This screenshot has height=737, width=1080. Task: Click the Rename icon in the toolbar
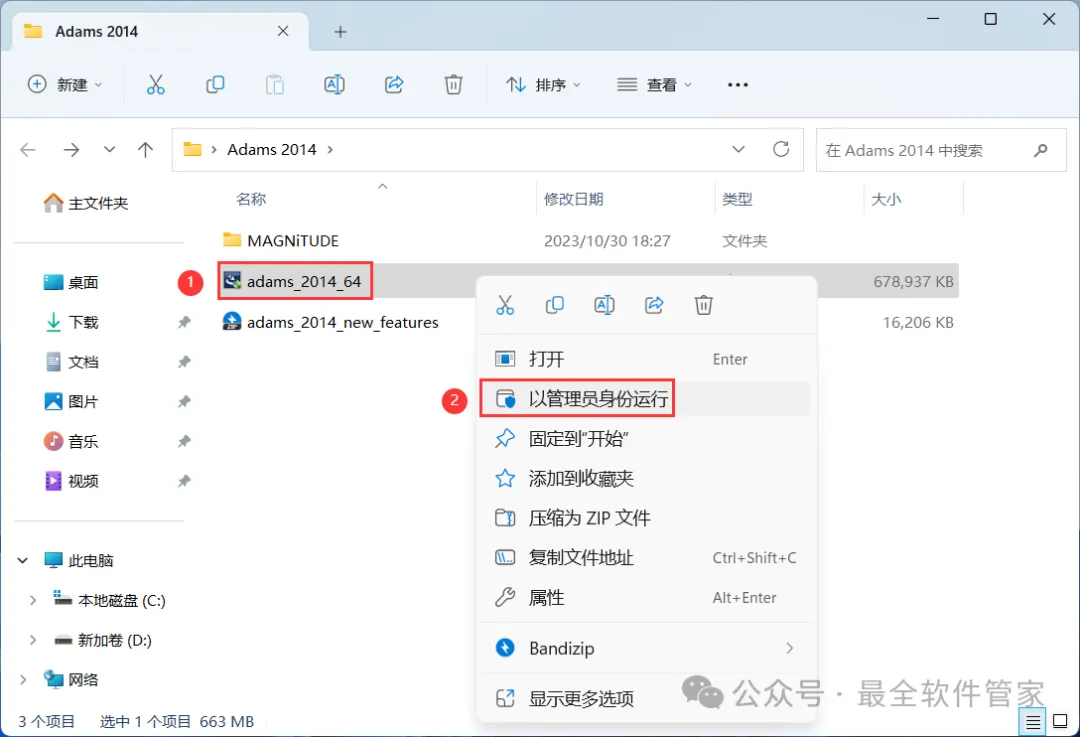coord(334,85)
